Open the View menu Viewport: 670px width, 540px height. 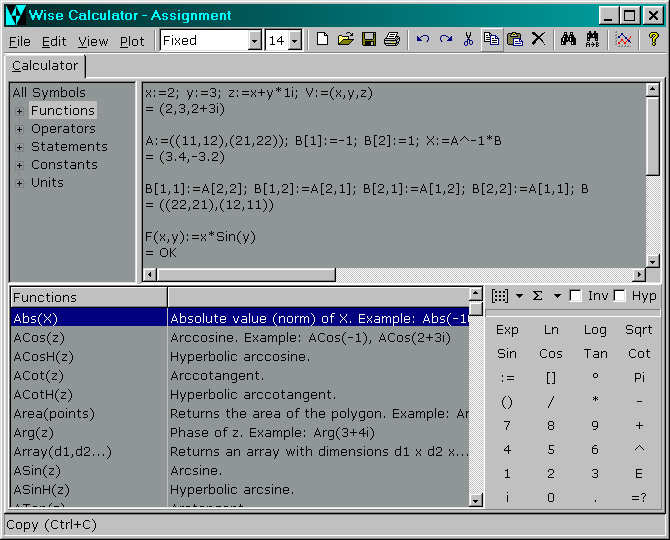point(93,41)
